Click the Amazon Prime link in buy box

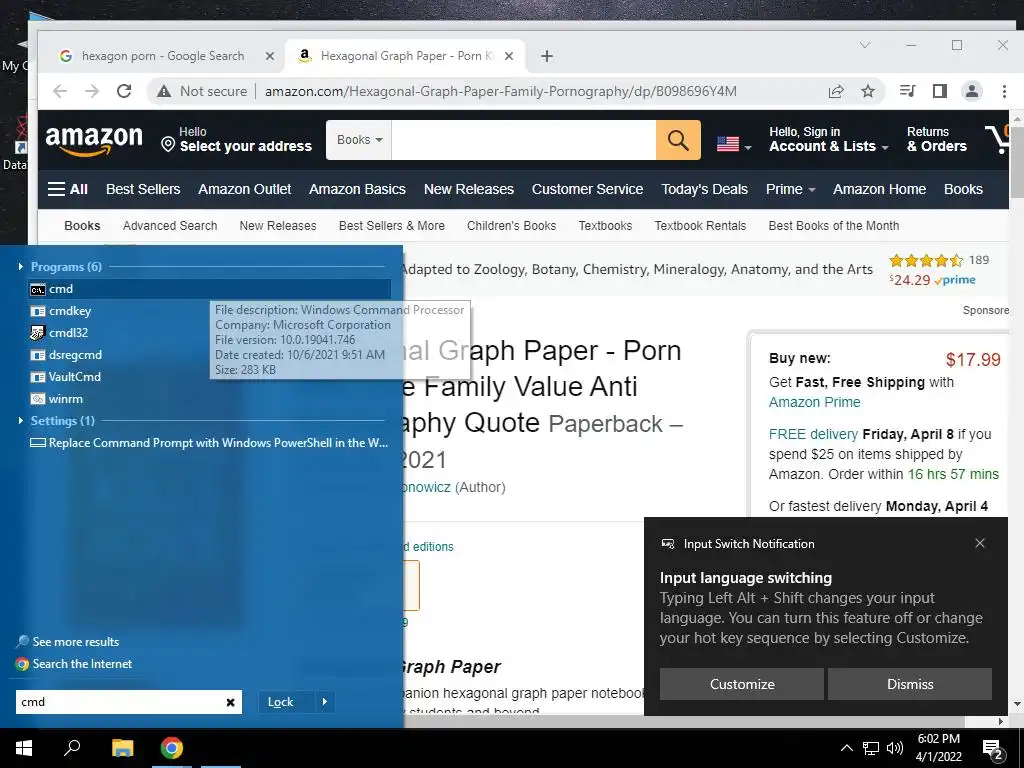pyautogui.click(x=814, y=402)
